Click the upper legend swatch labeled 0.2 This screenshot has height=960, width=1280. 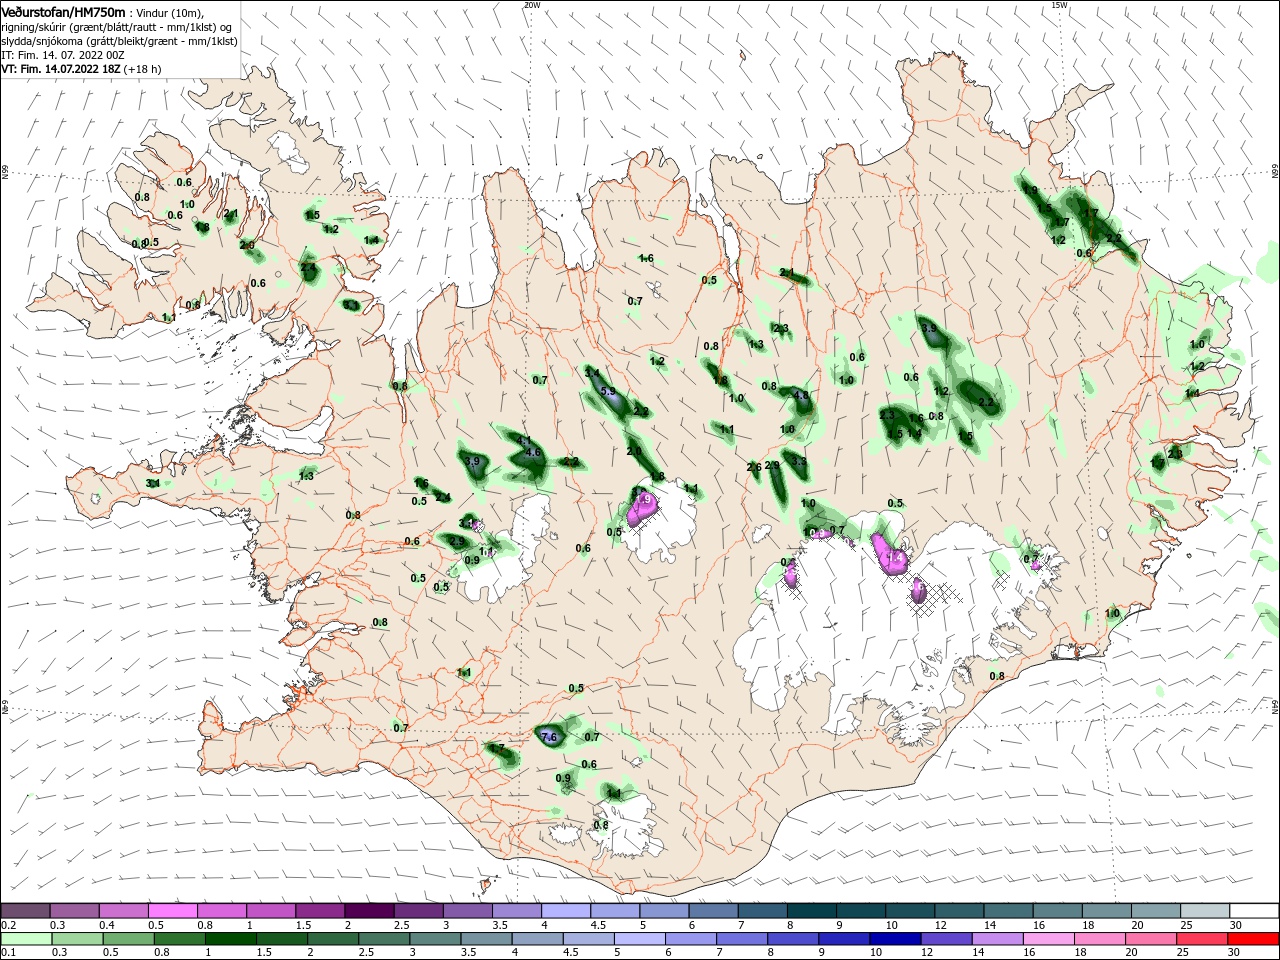tap(25, 911)
